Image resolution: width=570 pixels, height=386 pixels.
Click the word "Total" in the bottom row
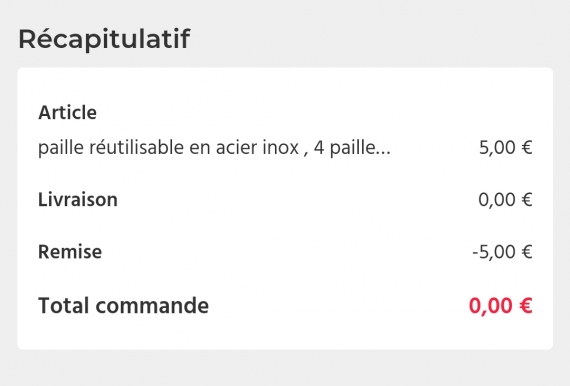point(63,305)
